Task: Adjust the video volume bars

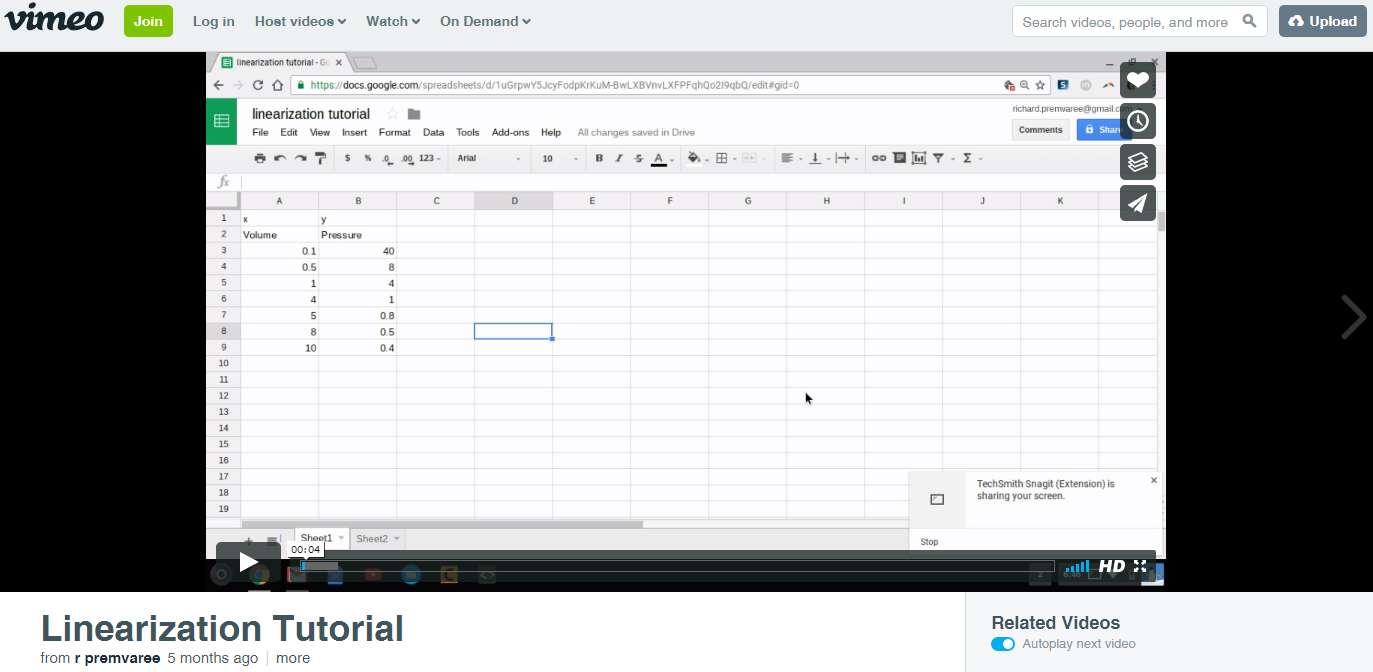Action: [x=1077, y=567]
